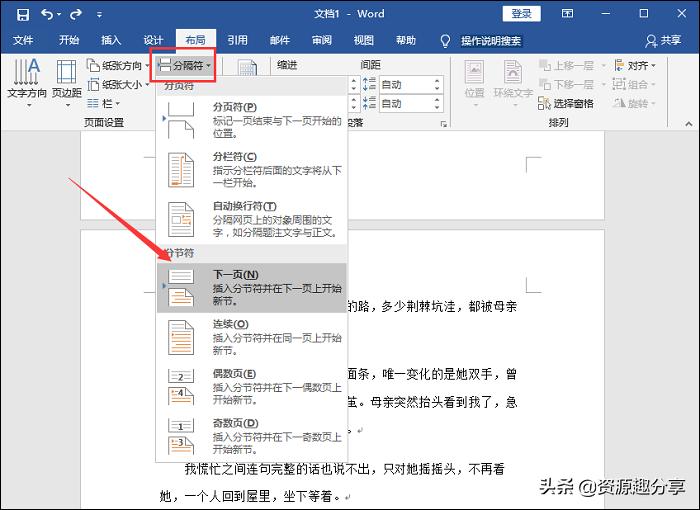
Task: Open the 下移一层 dropdown arrow
Action: tap(603, 84)
